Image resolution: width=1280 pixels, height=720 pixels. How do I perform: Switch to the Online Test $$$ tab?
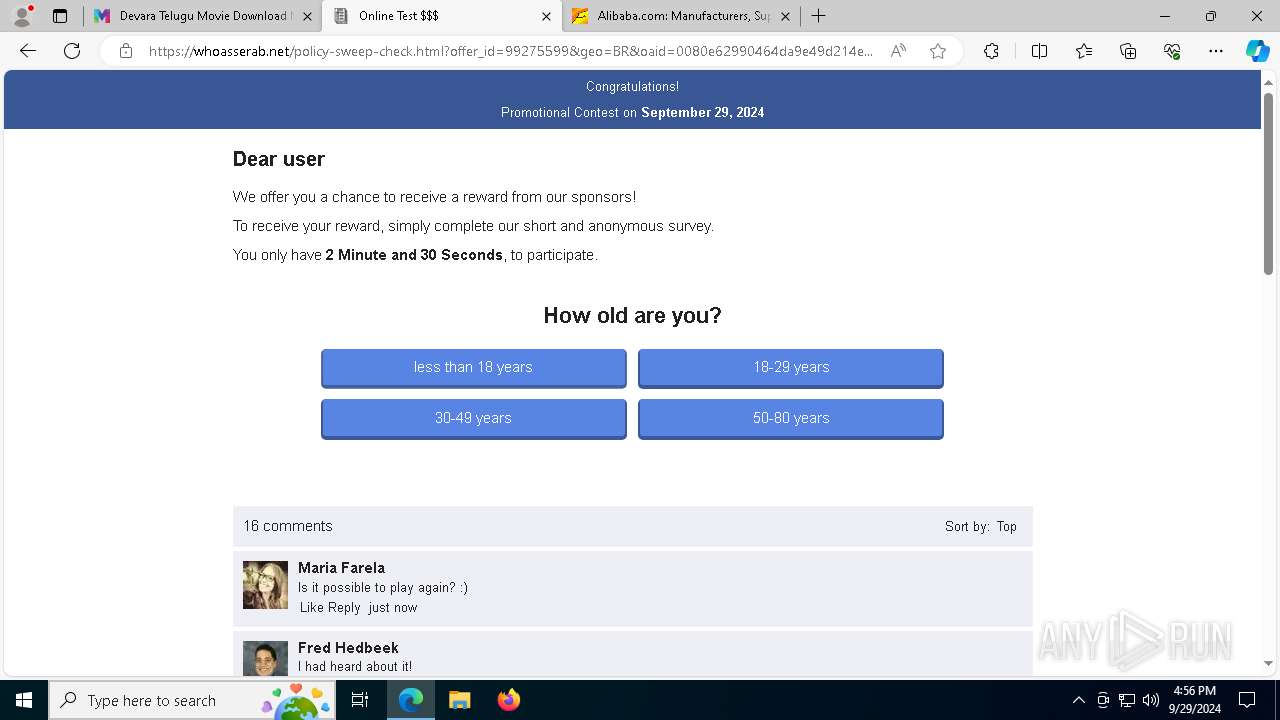tap(441, 16)
